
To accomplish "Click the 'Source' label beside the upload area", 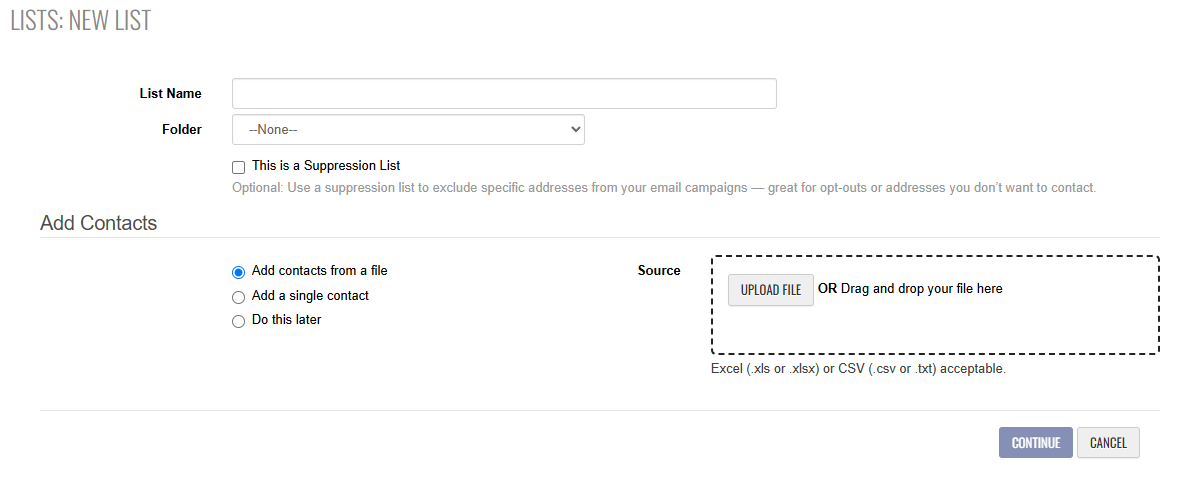I will 659,271.
